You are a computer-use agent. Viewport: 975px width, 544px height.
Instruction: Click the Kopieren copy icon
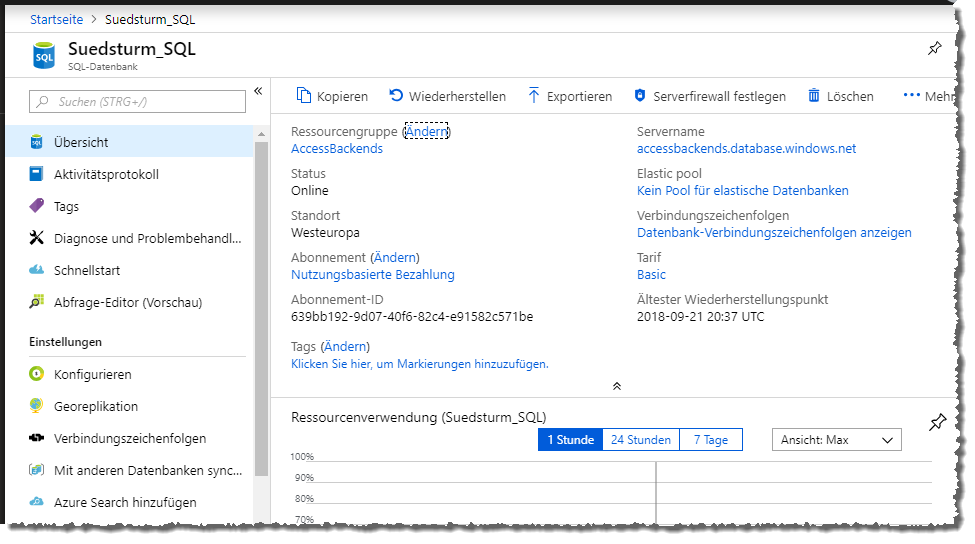pyautogui.click(x=303, y=95)
